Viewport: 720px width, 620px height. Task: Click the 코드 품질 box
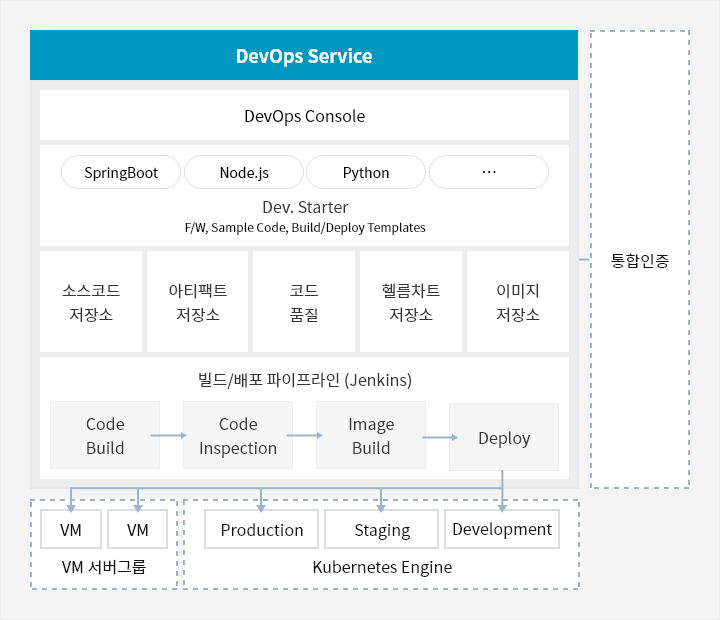coord(304,302)
